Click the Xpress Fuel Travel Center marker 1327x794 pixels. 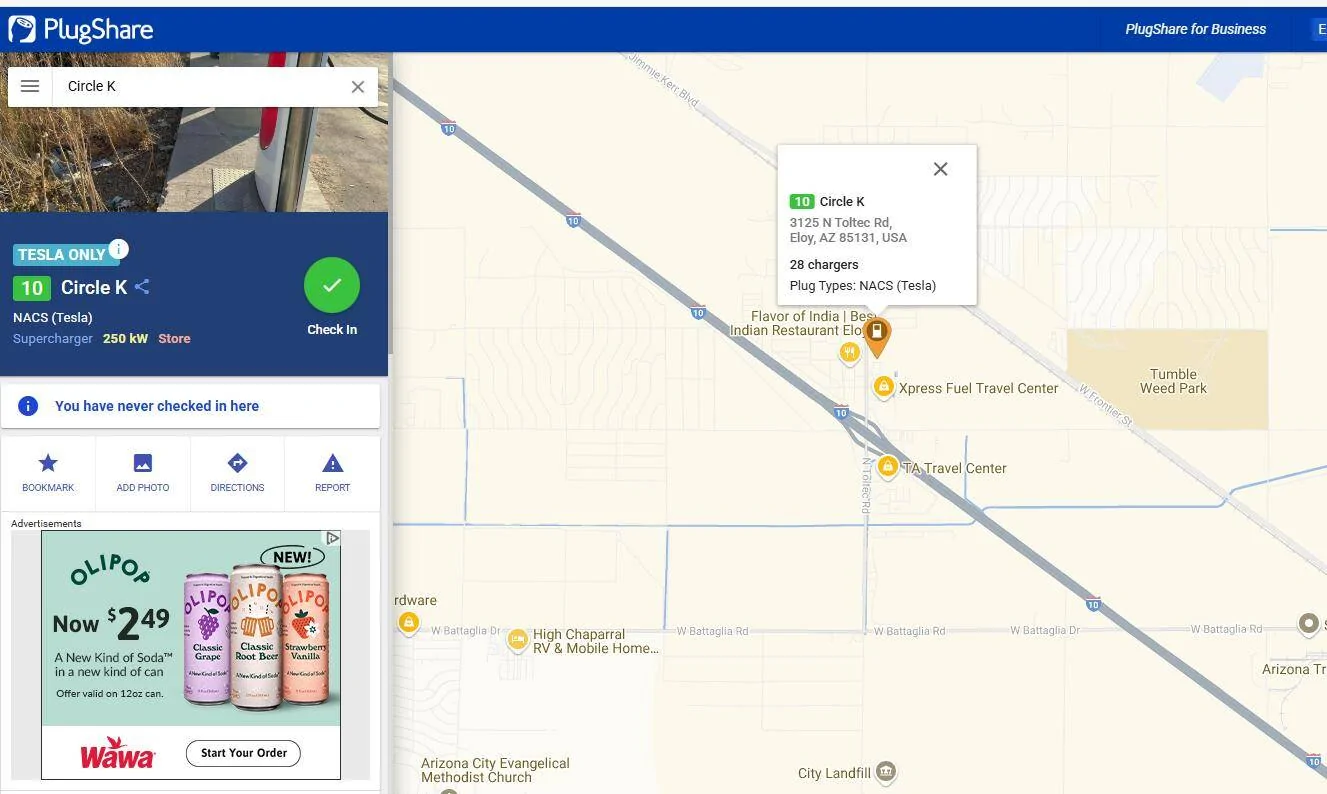pos(883,387)
